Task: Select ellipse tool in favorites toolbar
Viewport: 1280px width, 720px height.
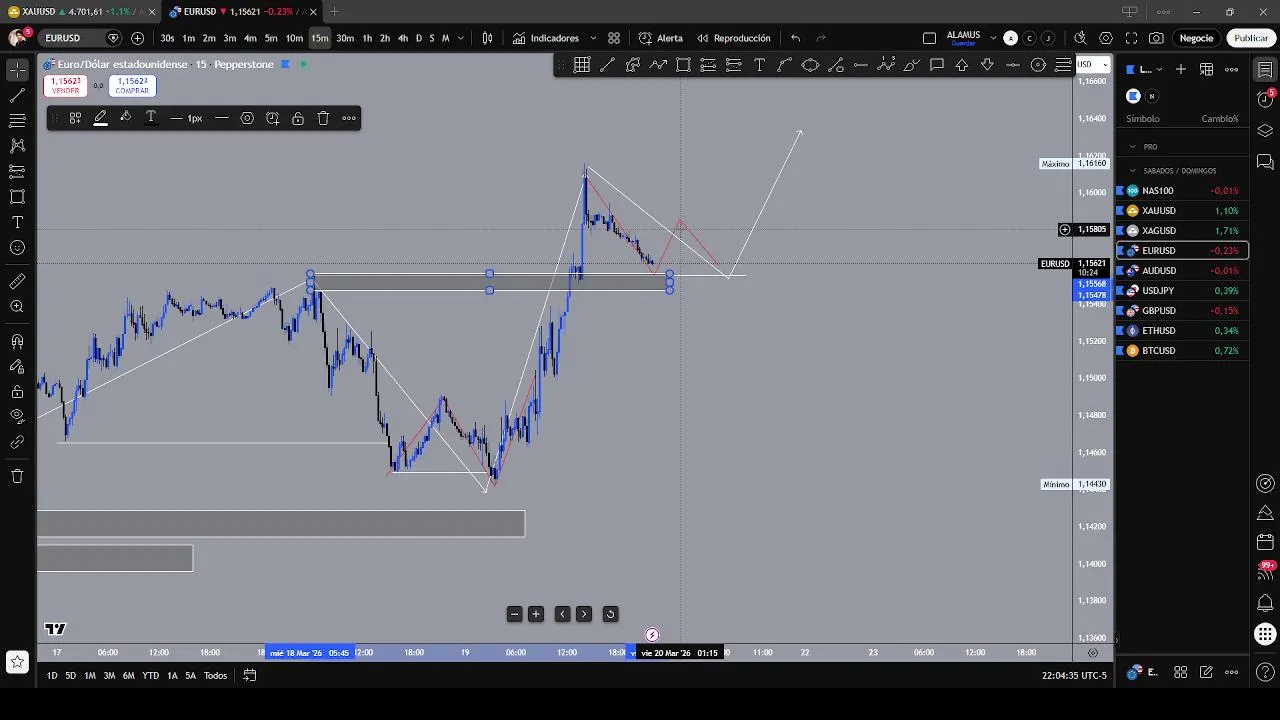Action: (810, 65)
